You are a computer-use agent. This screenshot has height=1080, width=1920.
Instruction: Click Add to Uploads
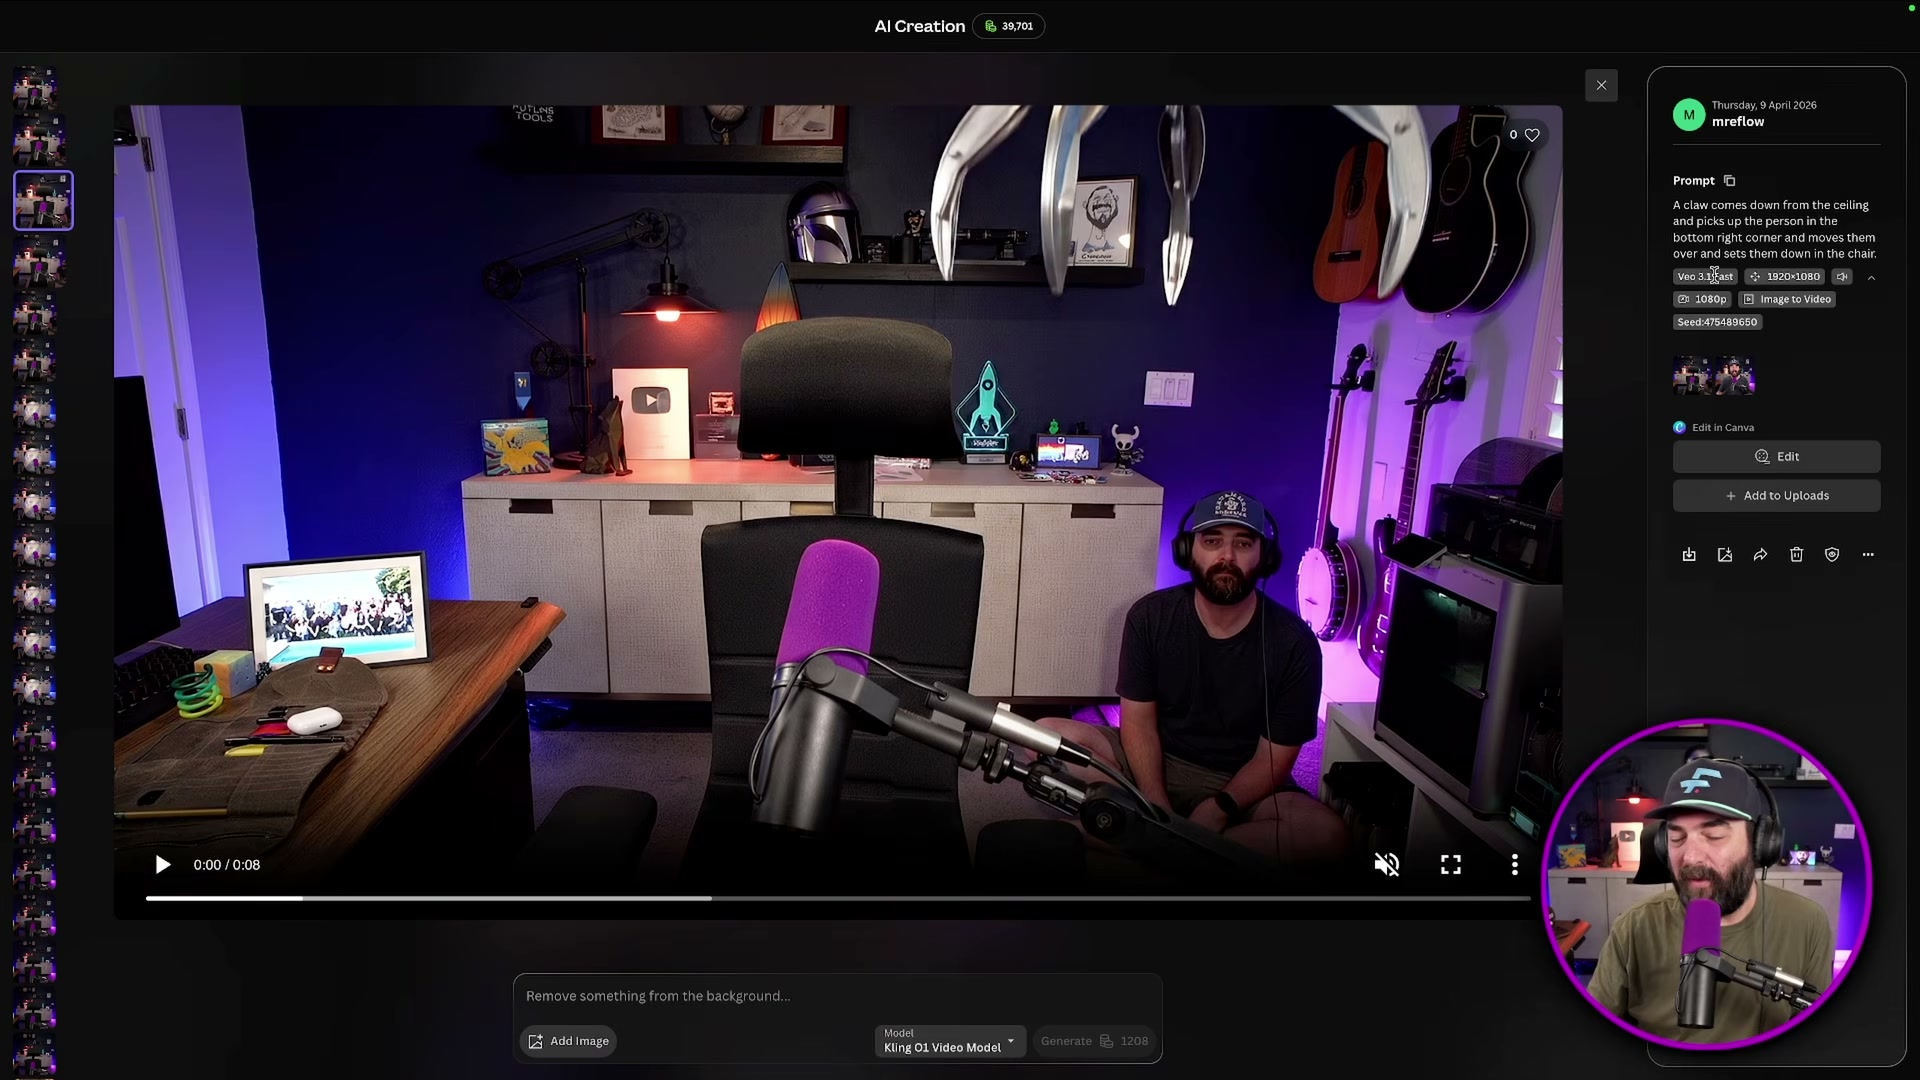[1776, 495]
